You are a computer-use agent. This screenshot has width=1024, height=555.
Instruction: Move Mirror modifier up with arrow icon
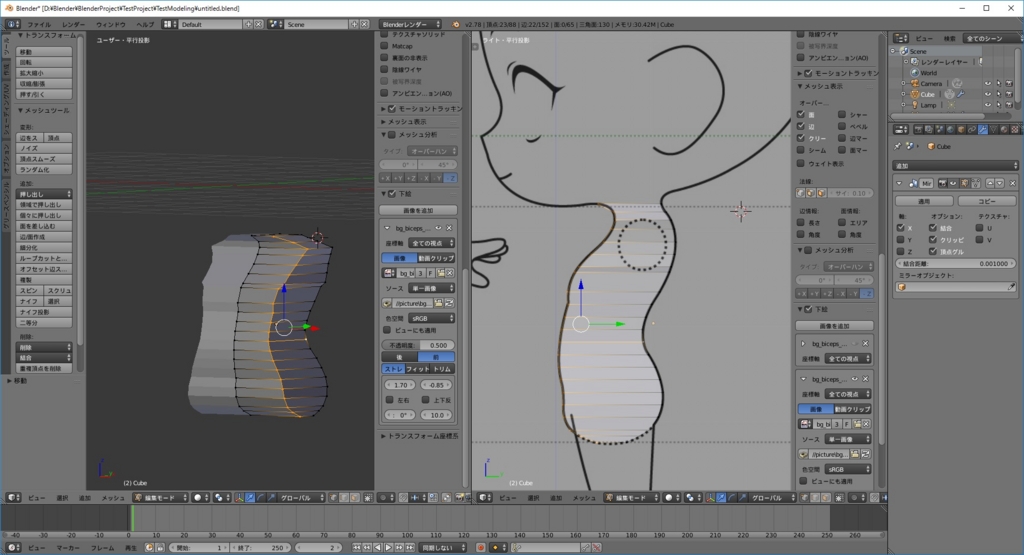(x=990, y=183)
